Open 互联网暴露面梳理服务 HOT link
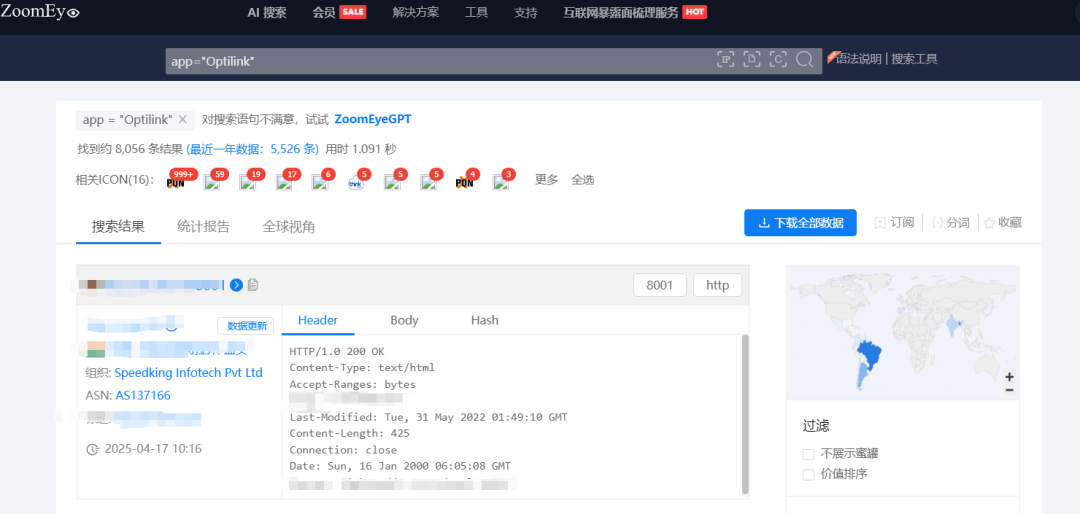 tap(635, 12)
